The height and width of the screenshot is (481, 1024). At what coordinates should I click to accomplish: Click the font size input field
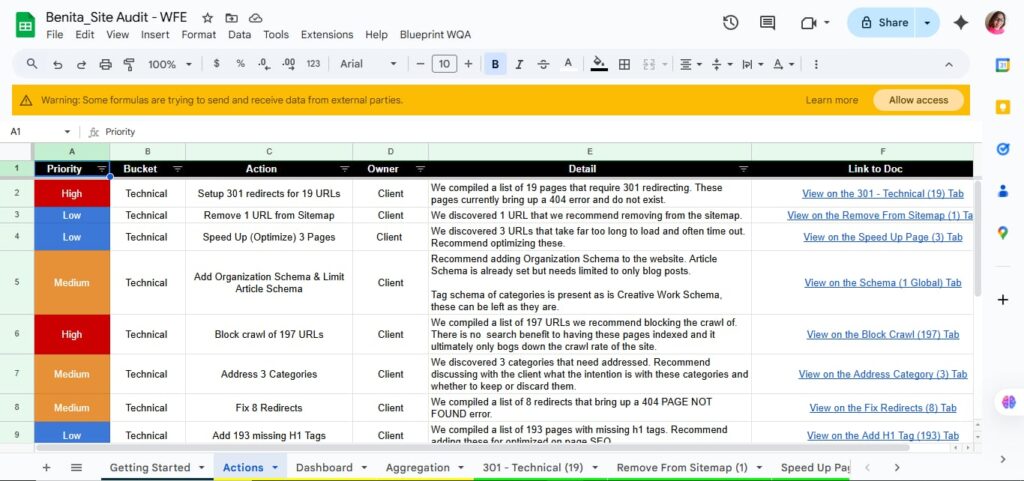(444, 64)
